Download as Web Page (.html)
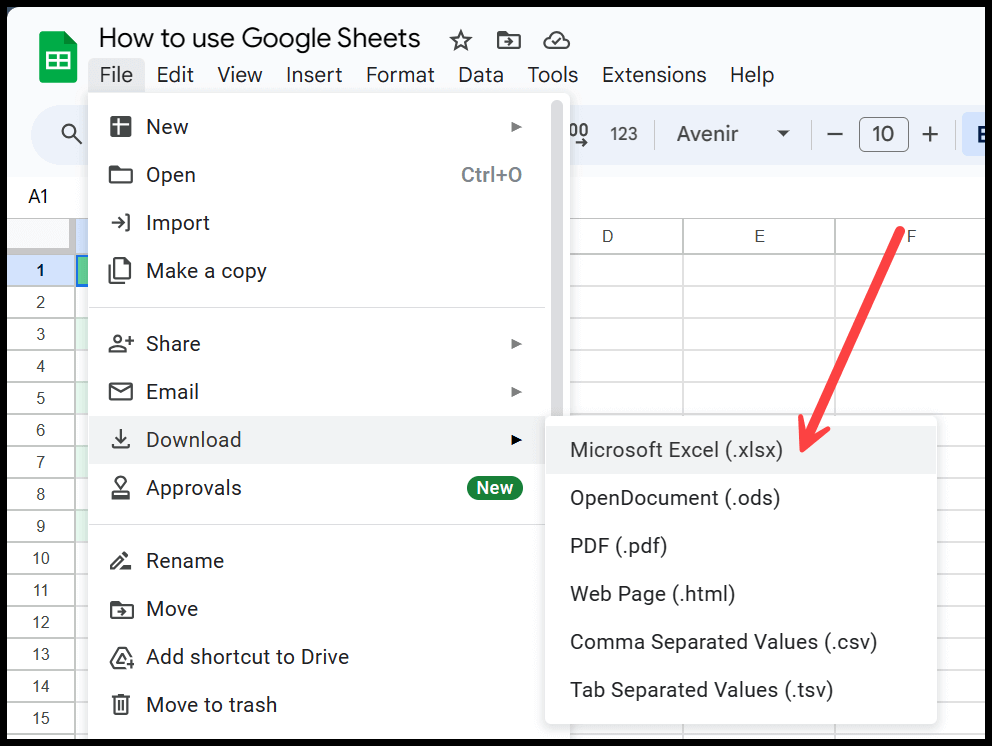This screenshot has height=746, width=992. coord(740,594)
